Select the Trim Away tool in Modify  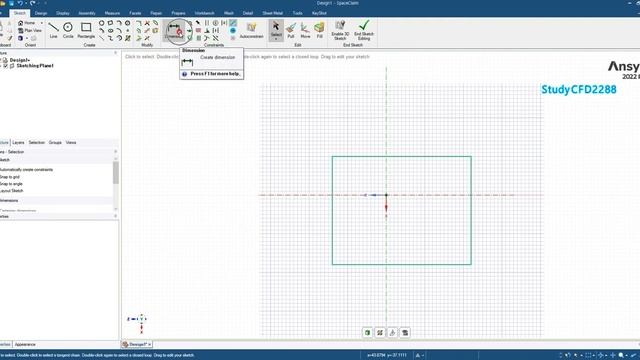[x=147, y=23]
